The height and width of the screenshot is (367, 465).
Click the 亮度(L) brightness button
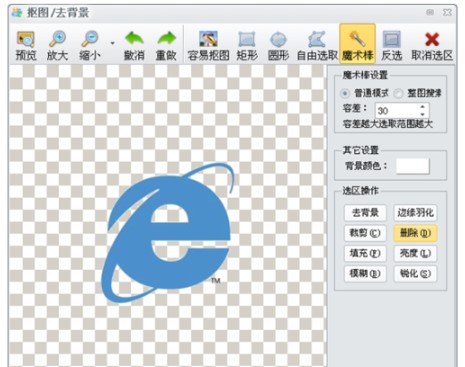(415, 253)
